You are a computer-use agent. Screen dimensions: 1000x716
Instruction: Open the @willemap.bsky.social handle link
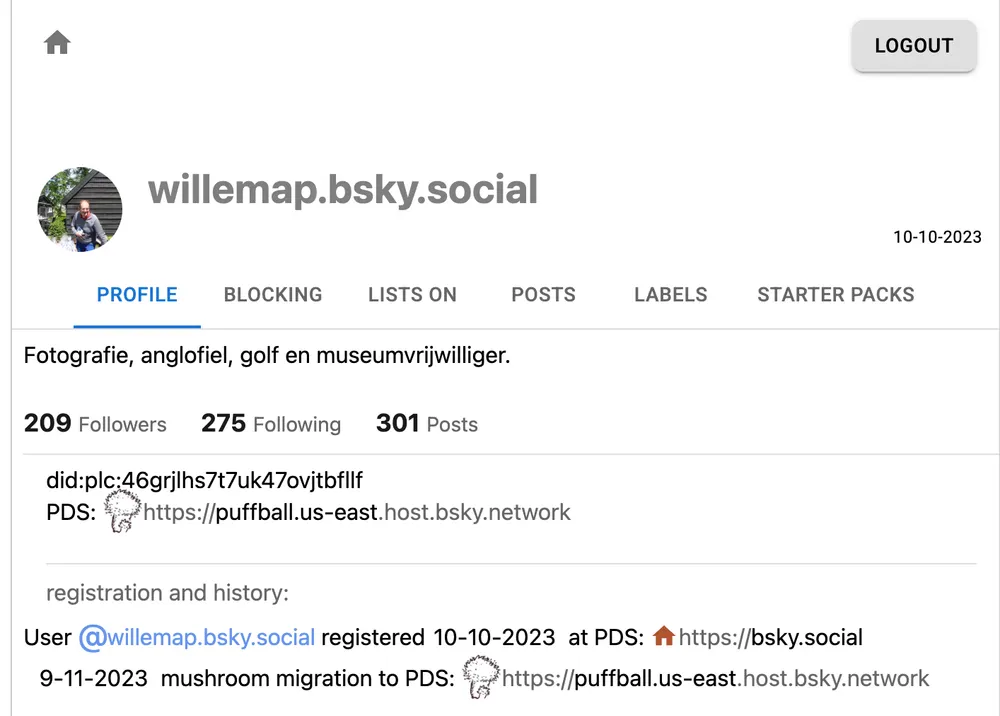coord(197,637)
